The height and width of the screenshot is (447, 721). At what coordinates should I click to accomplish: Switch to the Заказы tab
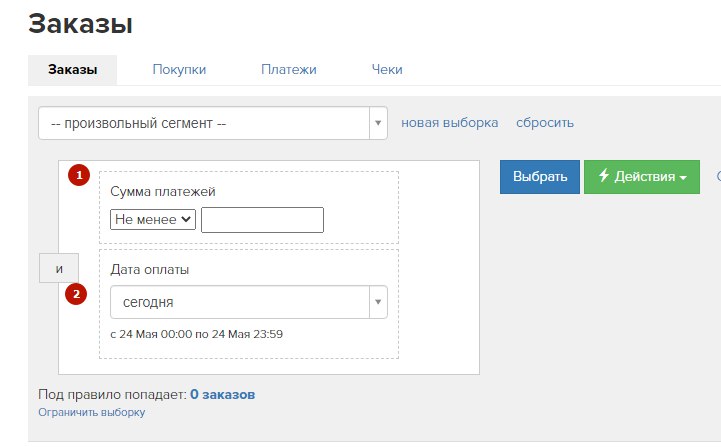pos(72,69)
